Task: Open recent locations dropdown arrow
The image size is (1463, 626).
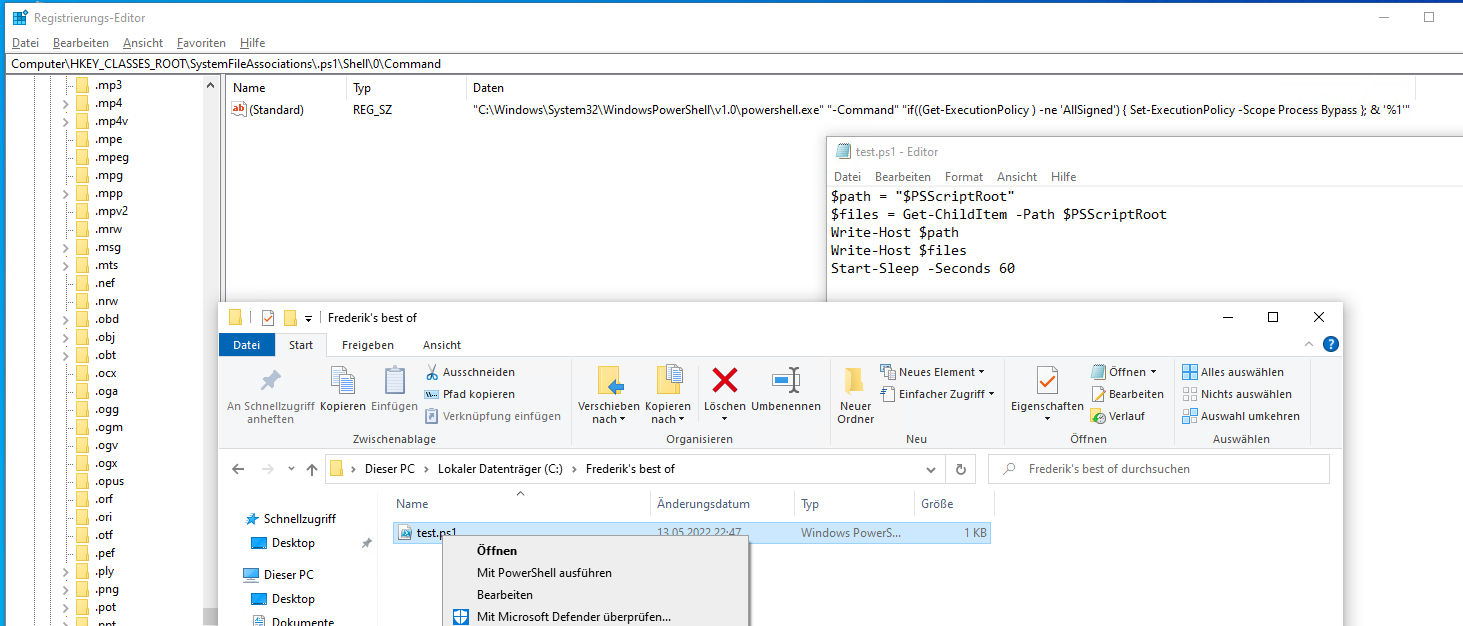Action: pyautogui.click(x=291, y=469)
